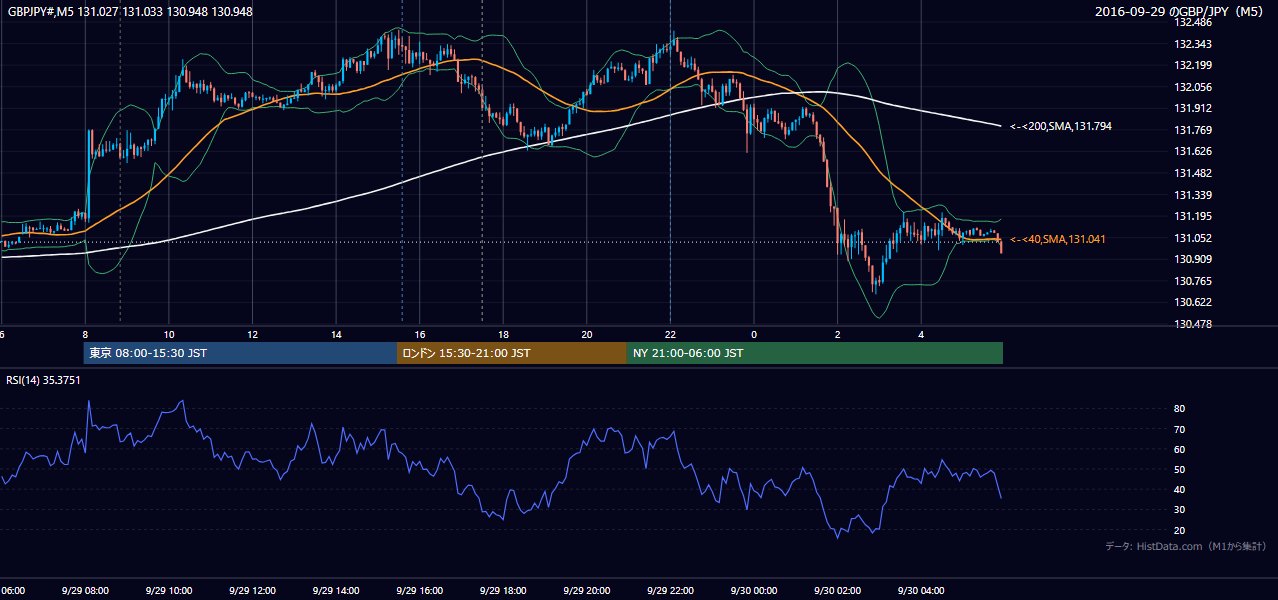Click the 131.195 price axis label
1278x600 pixels.
1193,216
